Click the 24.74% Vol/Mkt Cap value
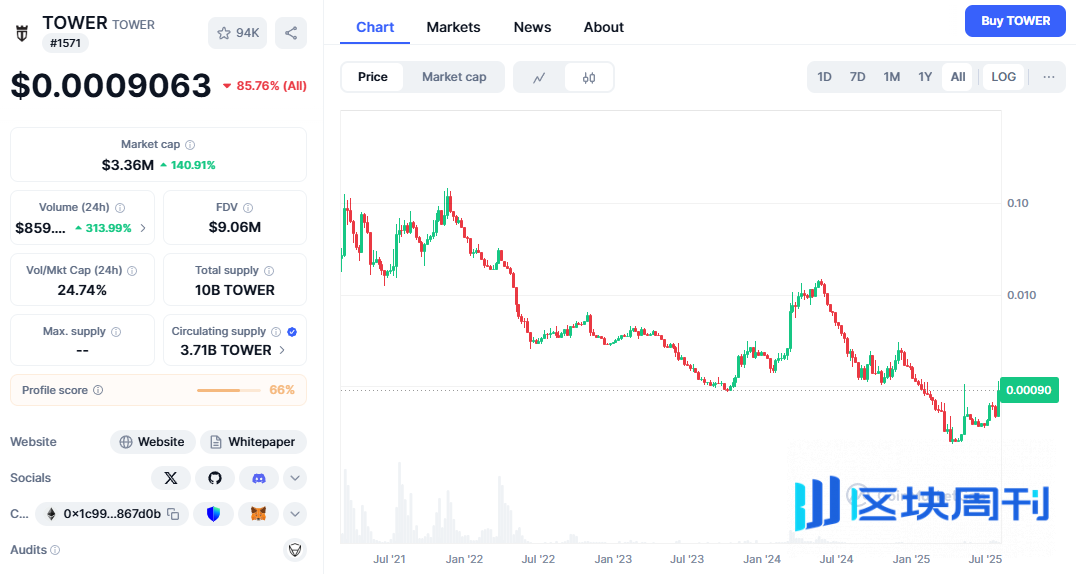 [82, 290]
